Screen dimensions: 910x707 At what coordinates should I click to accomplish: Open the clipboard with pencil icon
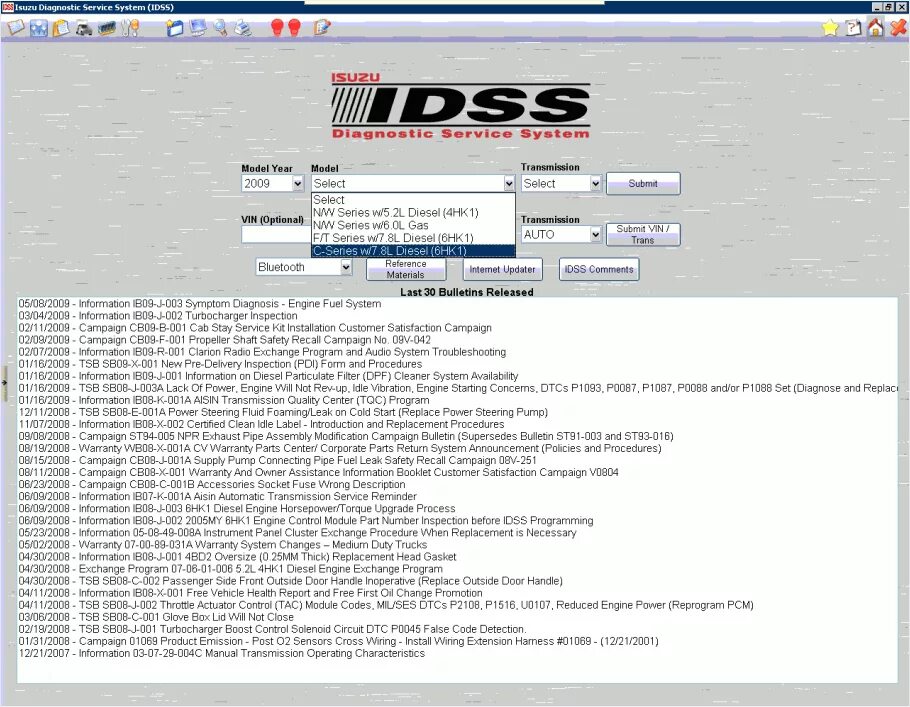[322, 28]
